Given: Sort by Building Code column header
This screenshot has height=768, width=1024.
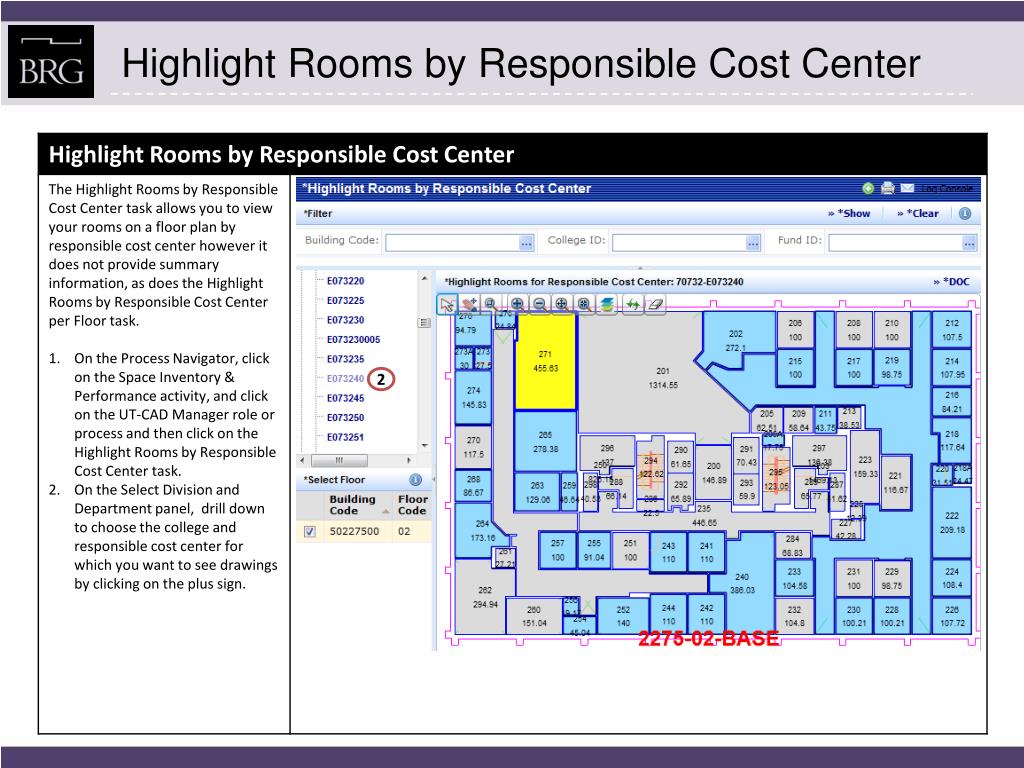Looking at the screenshot, I should [359, 505].
